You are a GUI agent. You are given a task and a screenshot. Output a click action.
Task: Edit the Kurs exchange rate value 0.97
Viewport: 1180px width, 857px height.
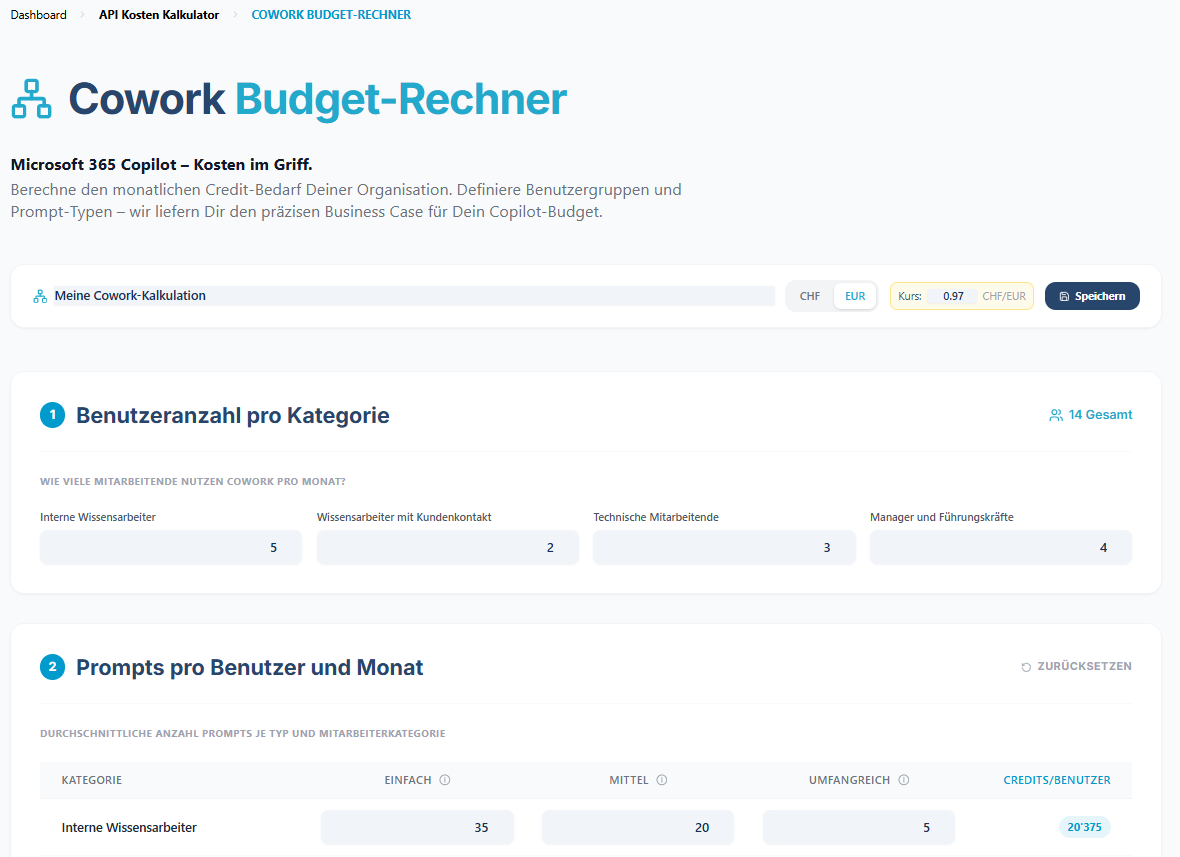coord(952,296)
